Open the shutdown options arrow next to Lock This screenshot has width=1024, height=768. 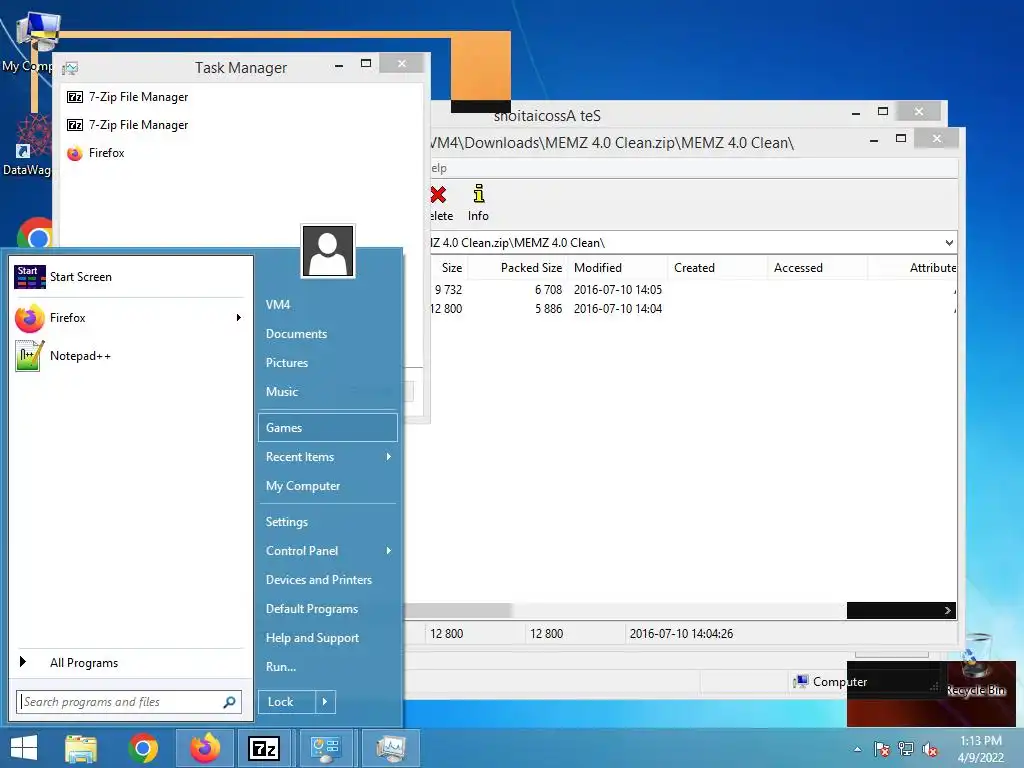pyautogui.click(x=325, y=702)
